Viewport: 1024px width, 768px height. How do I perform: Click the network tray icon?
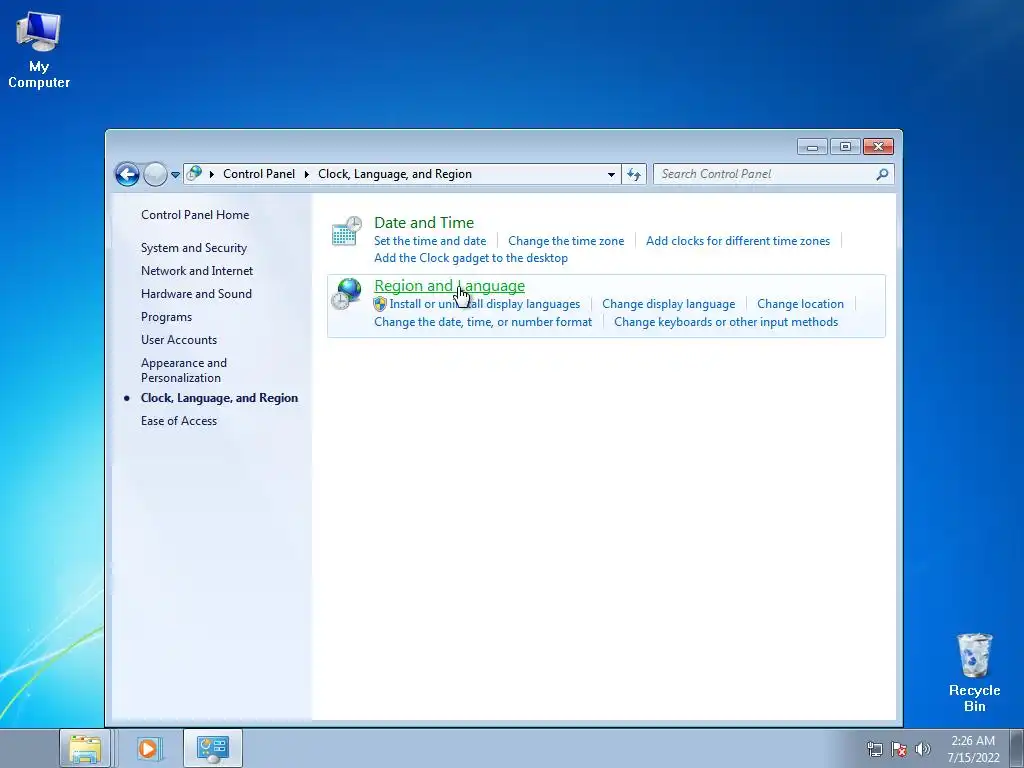[874, 749]
